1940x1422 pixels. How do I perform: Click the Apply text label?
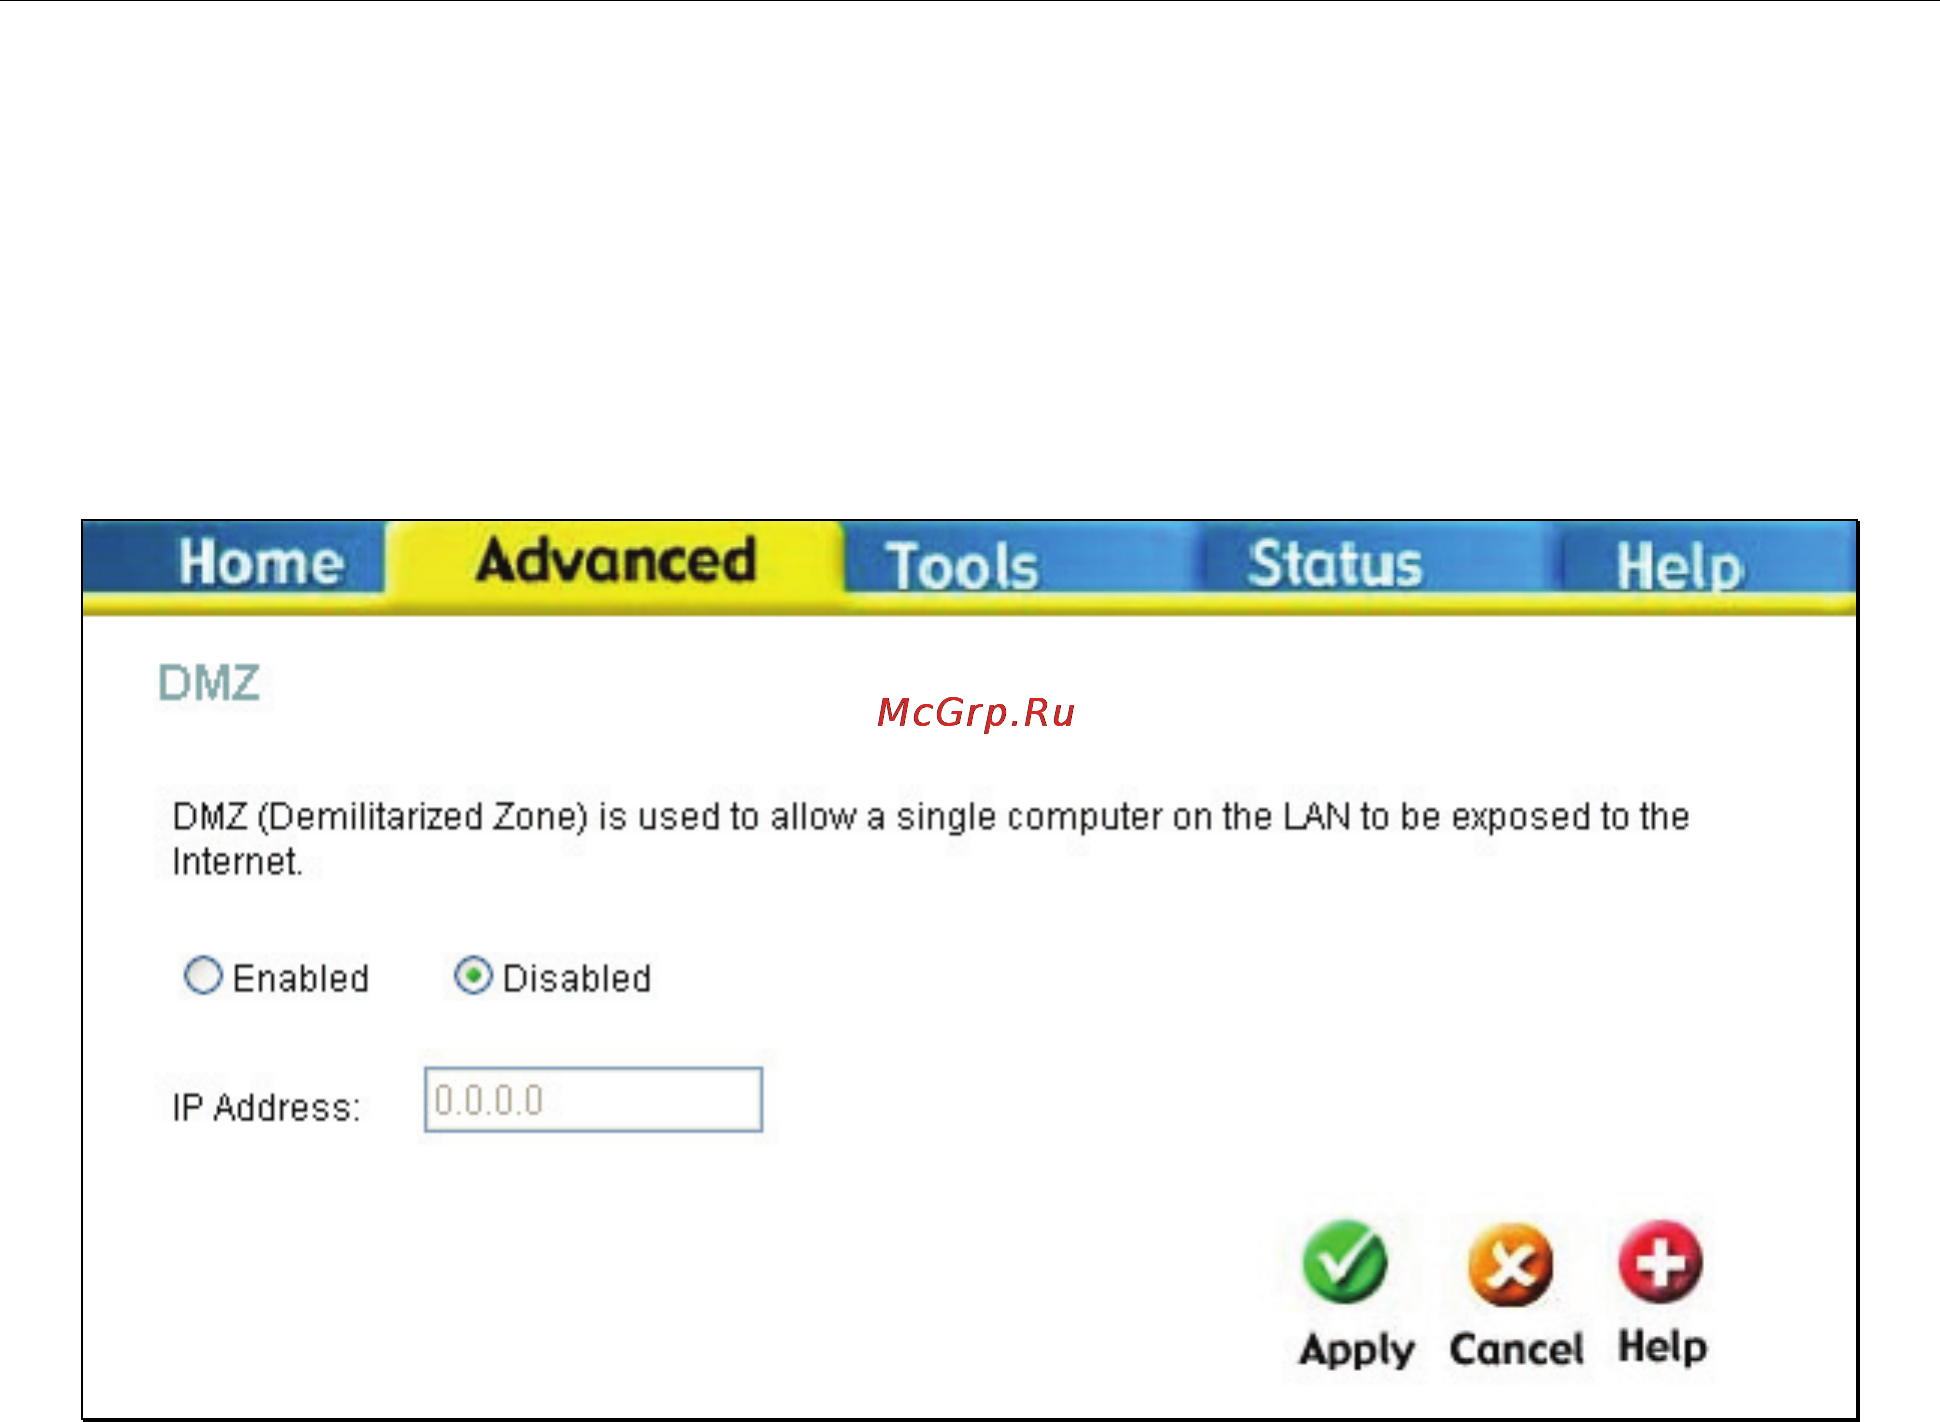(x=1357, y=1350)
